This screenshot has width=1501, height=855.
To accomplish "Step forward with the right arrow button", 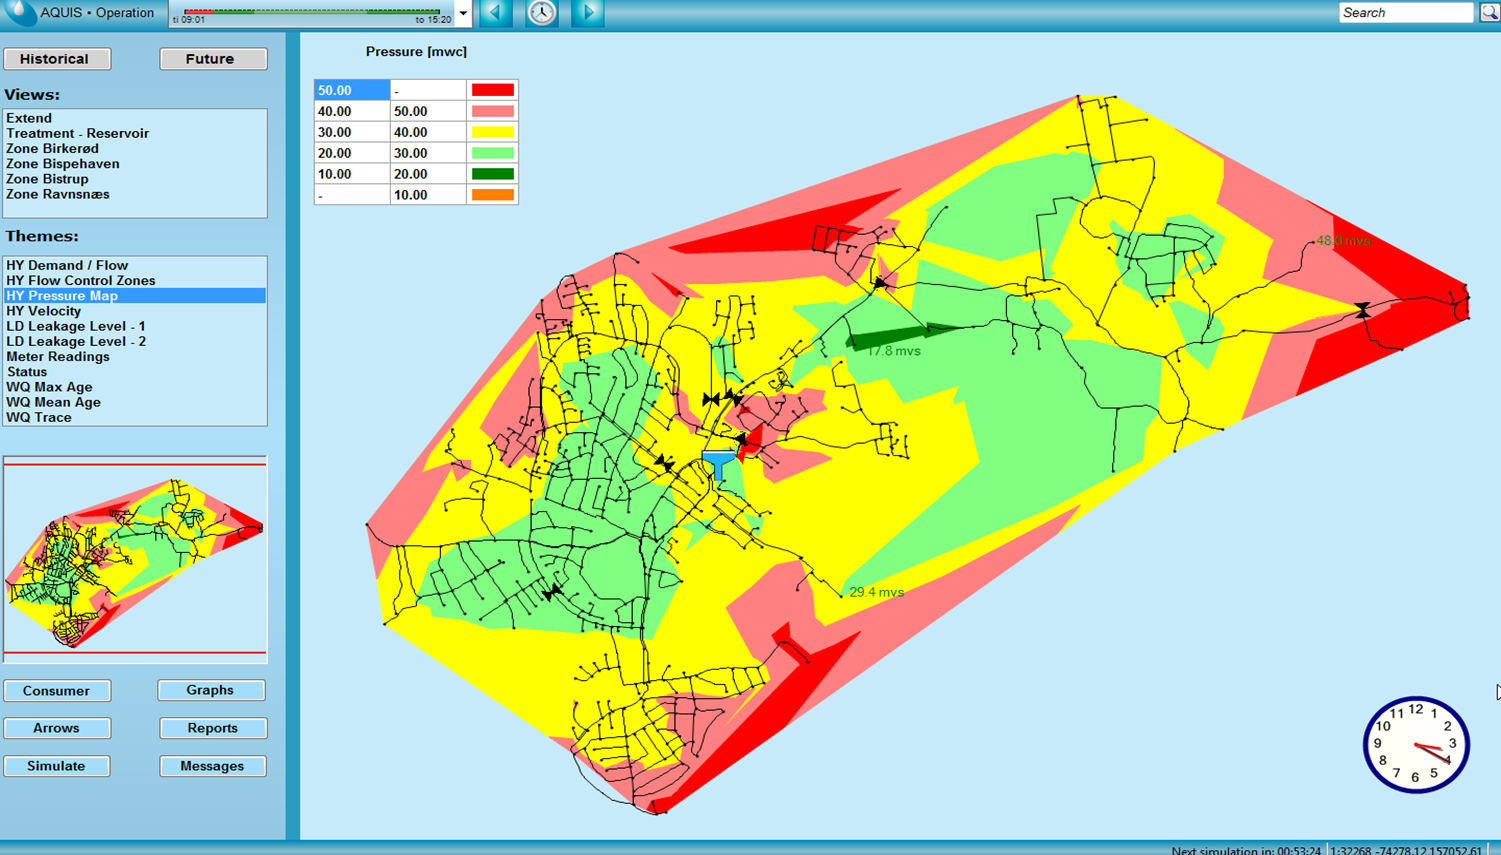I will point(588,13).
